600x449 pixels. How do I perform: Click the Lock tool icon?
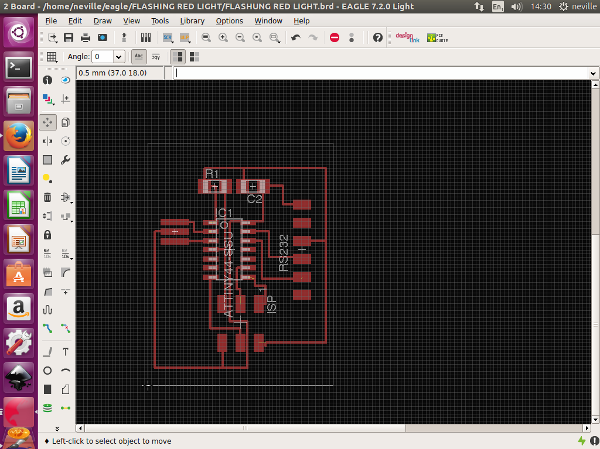(x=48, y=235)
